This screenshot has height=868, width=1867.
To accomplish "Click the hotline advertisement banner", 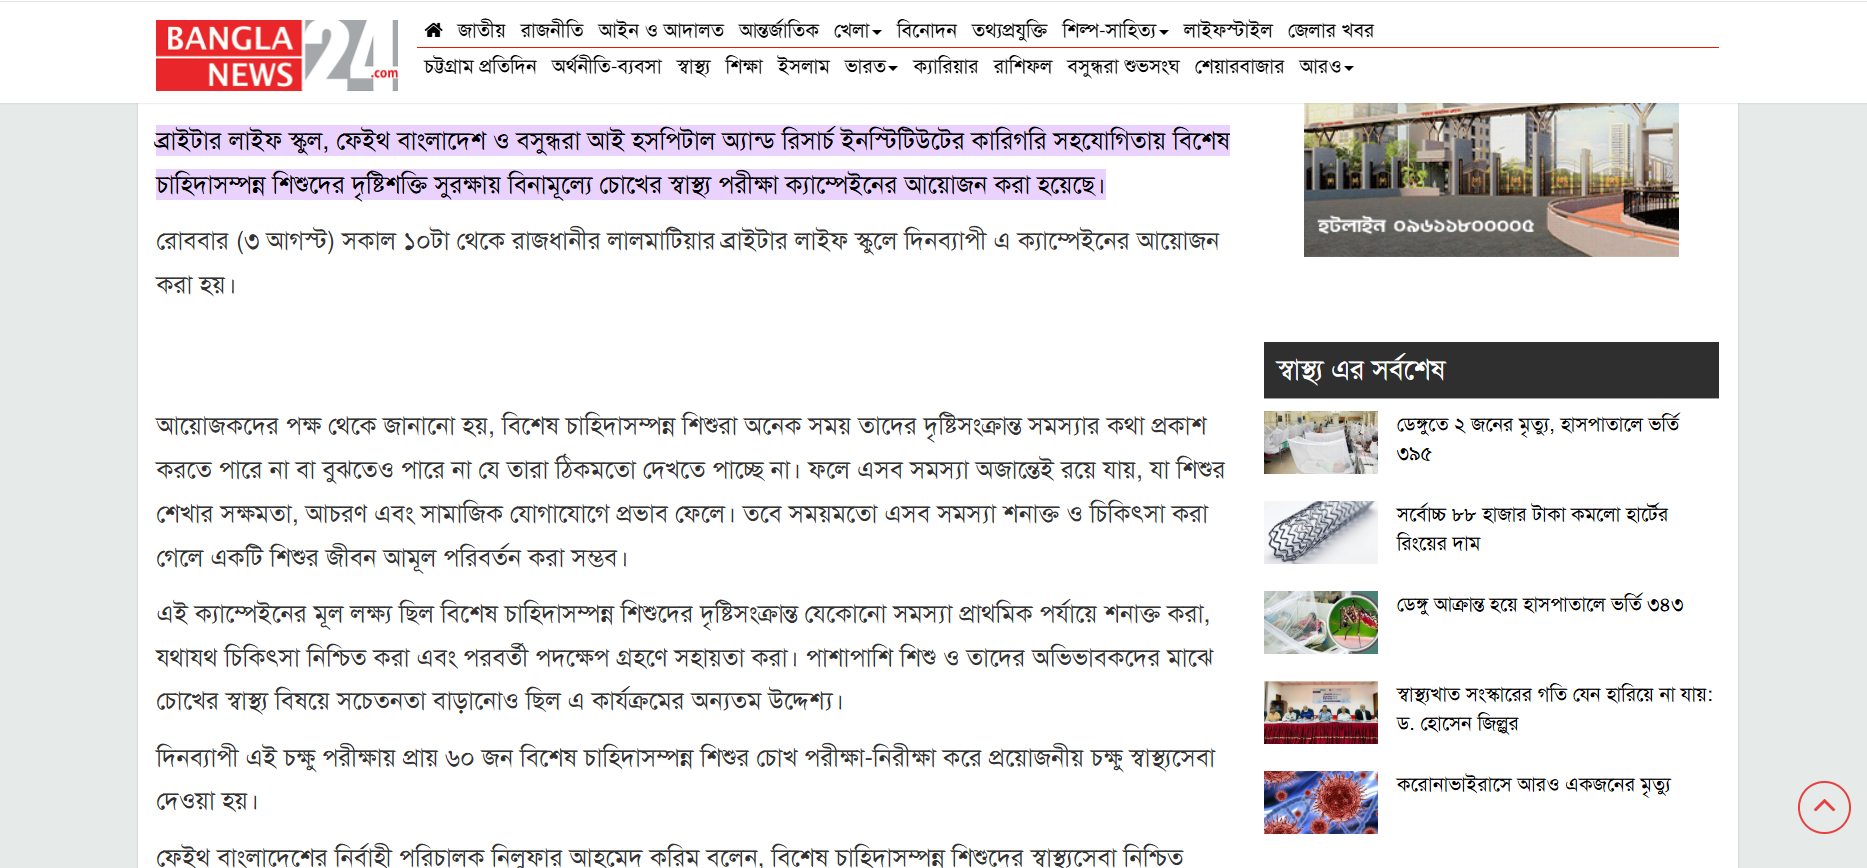I will coord(1490,180).
